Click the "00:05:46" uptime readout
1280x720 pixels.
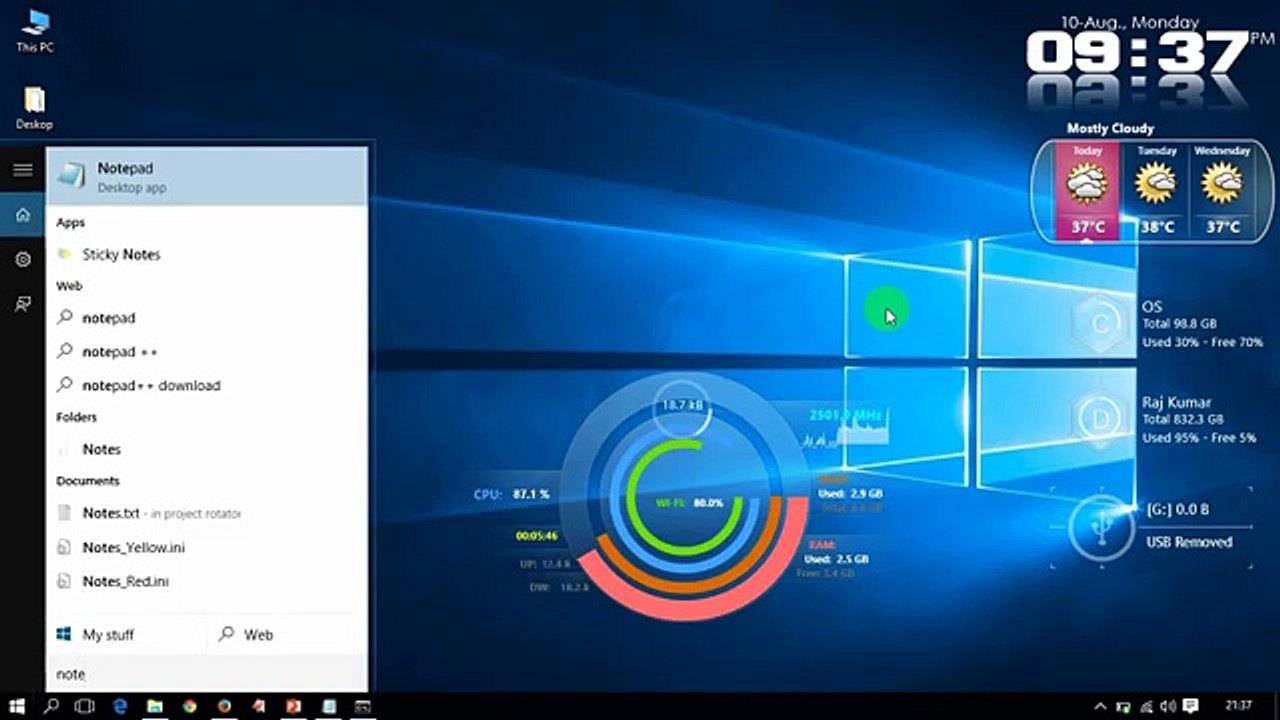(536, 536)
